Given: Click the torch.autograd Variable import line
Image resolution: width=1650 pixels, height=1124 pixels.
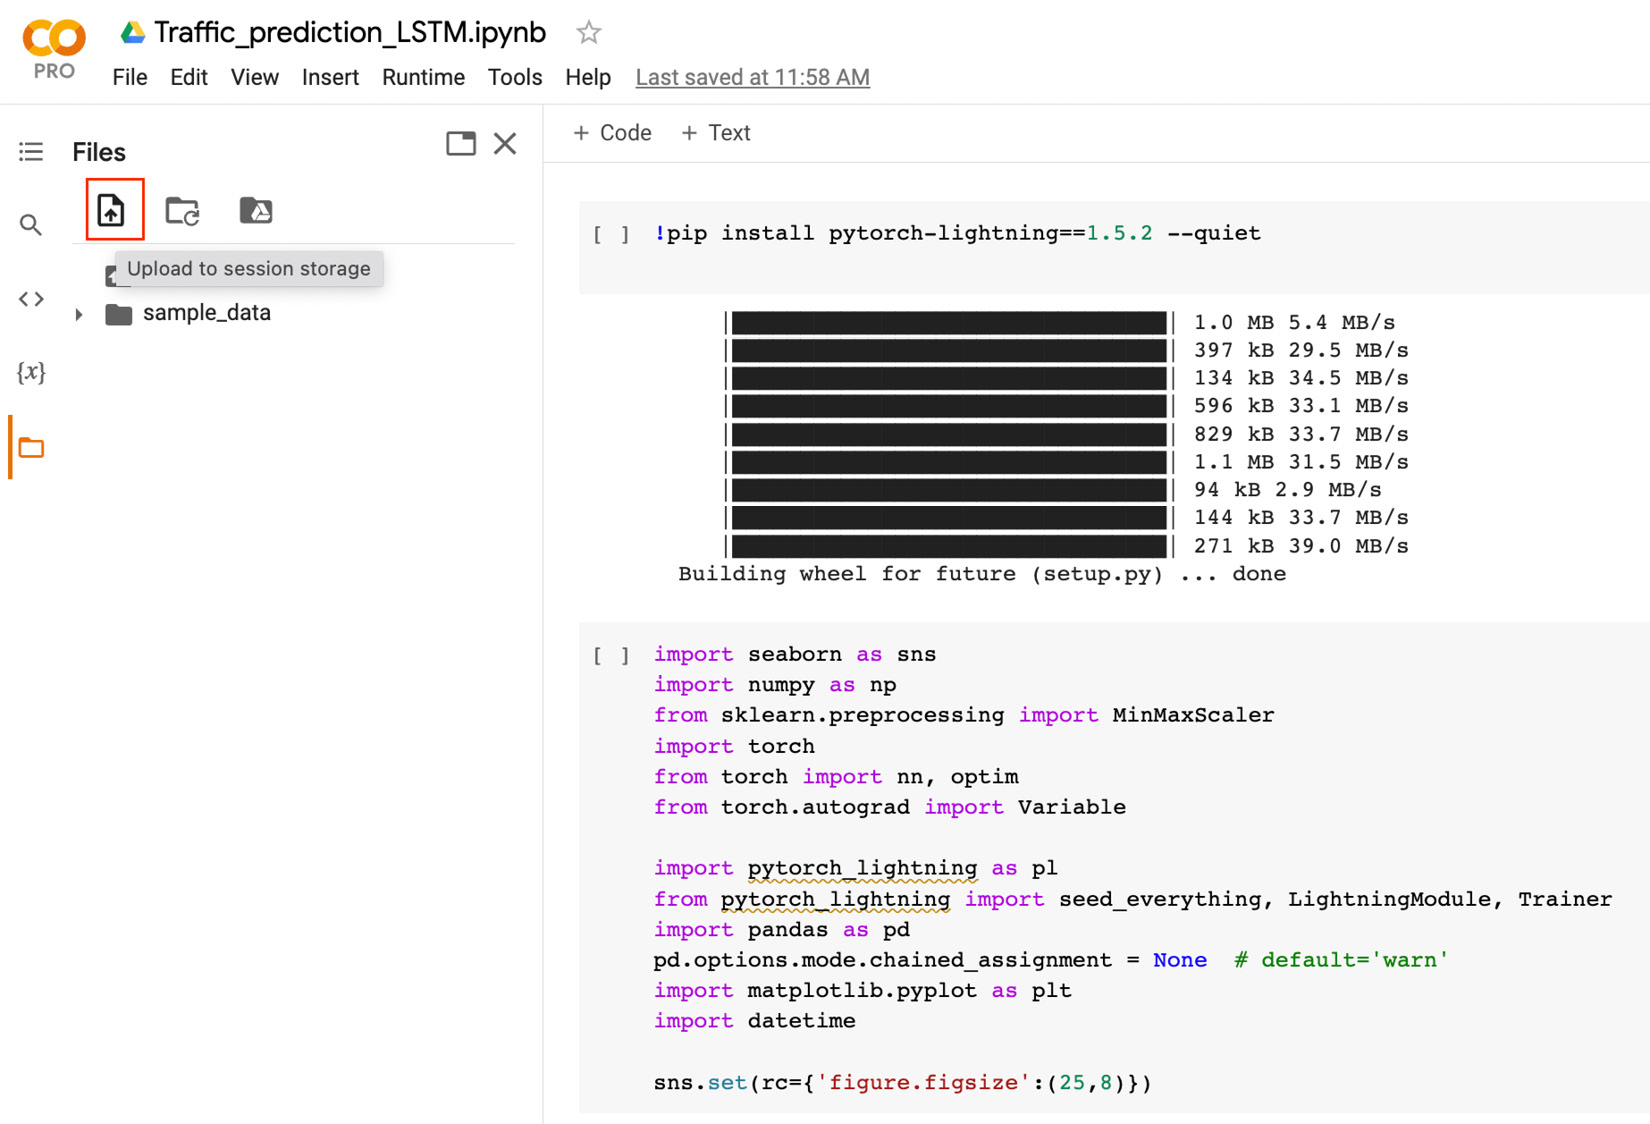Looking at the screenshot, I should click(890, 807).
